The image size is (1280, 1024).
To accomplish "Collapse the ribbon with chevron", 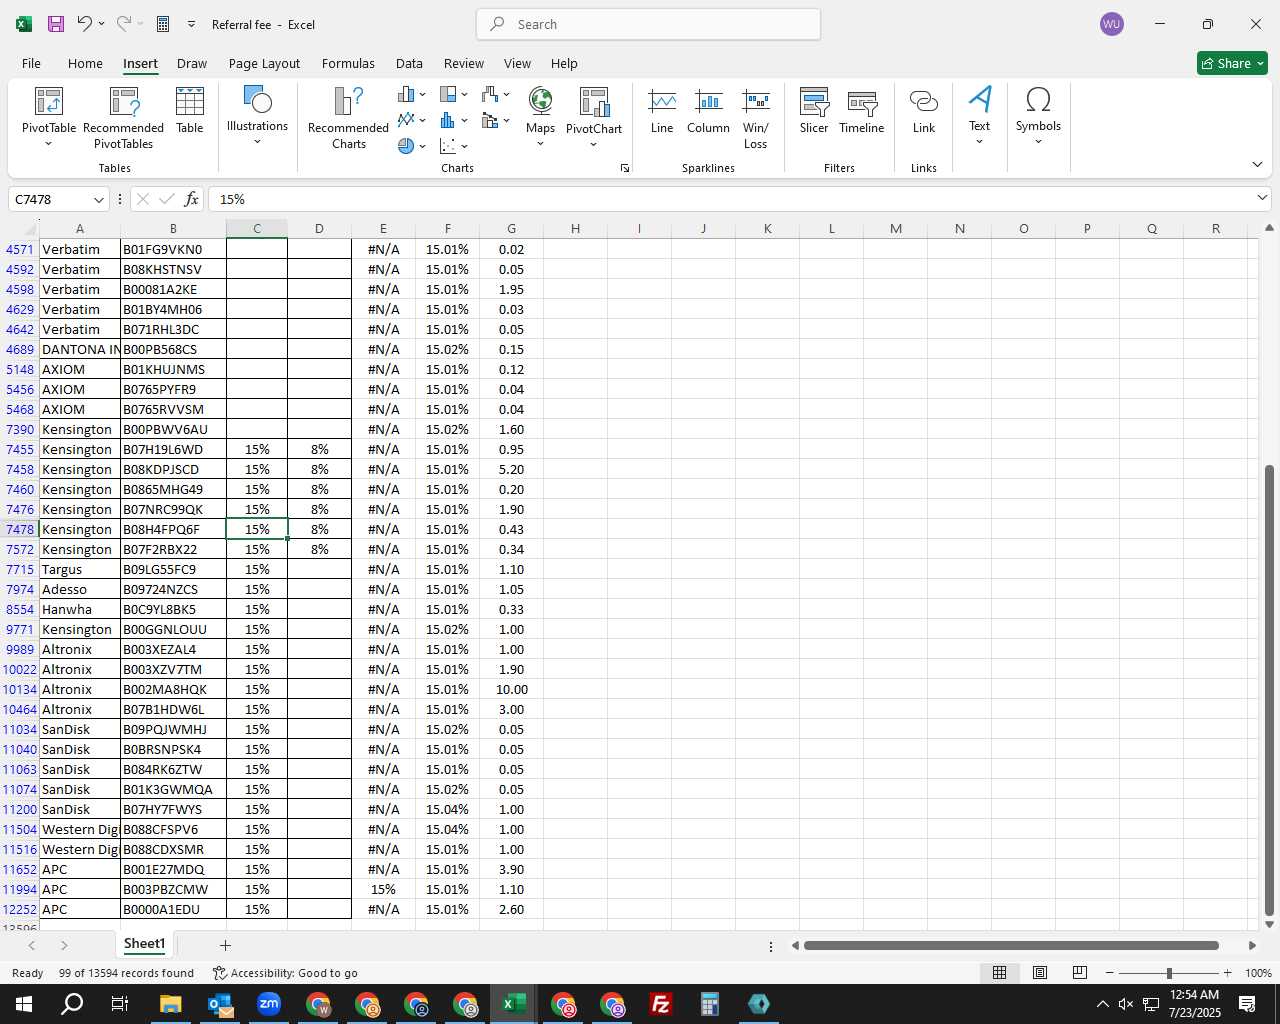I will click(x=1257, y=164).
